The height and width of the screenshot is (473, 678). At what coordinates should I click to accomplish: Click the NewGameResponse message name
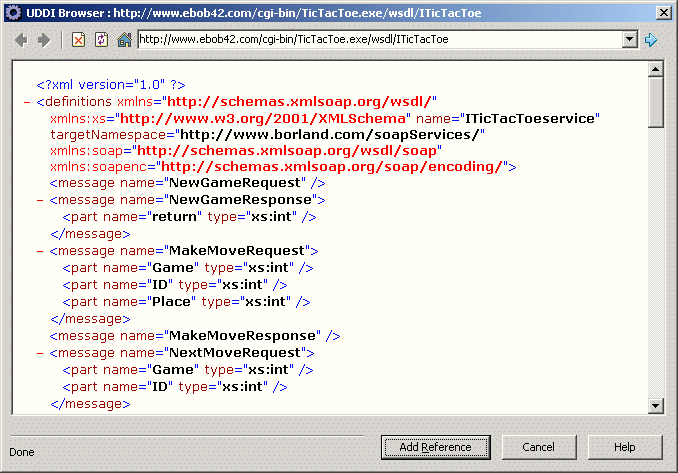240,200
